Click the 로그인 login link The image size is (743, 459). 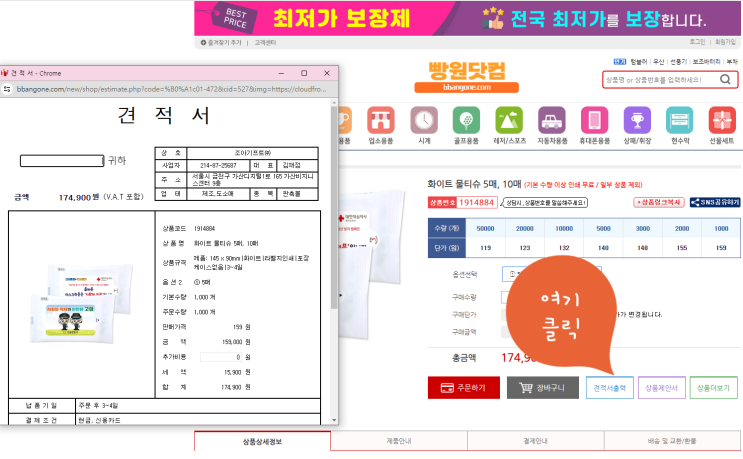[697, 42]
